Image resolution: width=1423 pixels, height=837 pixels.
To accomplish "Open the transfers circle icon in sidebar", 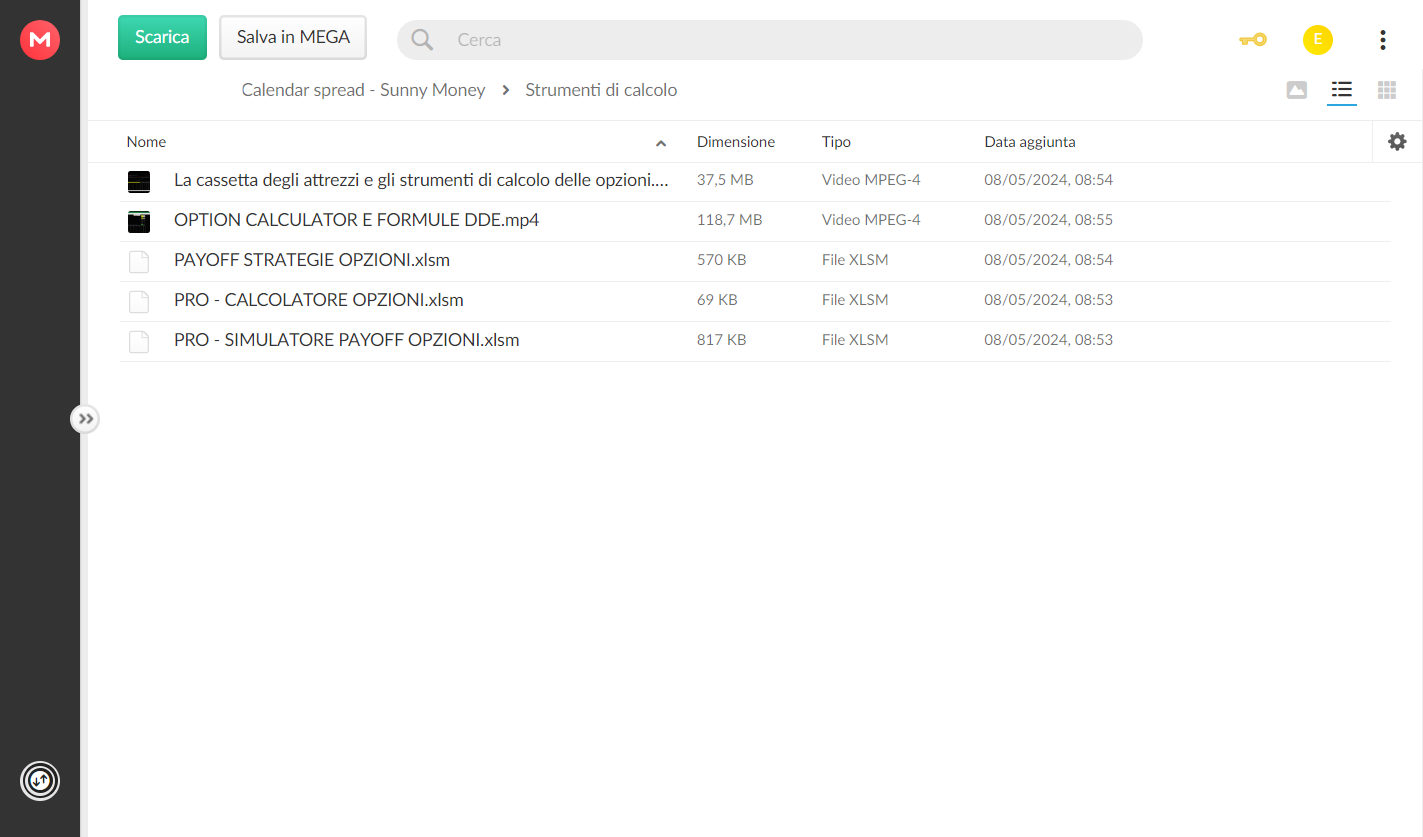I will [40, 780].
